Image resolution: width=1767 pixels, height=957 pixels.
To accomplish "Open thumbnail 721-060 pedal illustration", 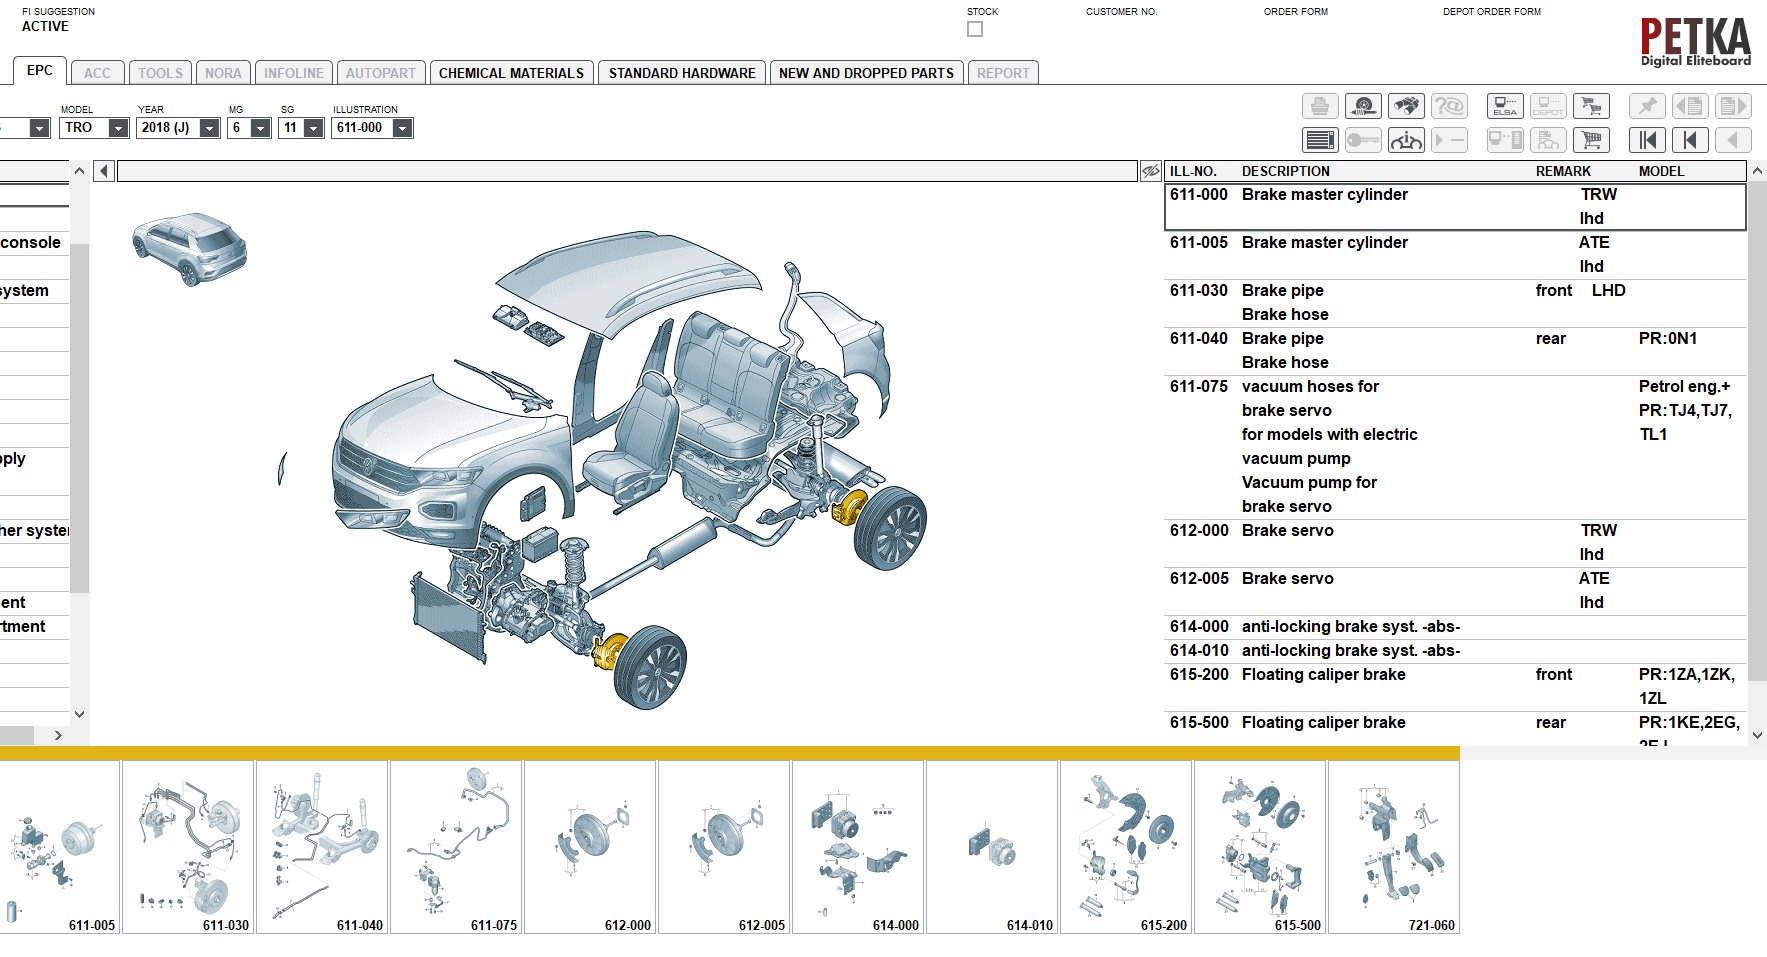I will point(1394,847).
